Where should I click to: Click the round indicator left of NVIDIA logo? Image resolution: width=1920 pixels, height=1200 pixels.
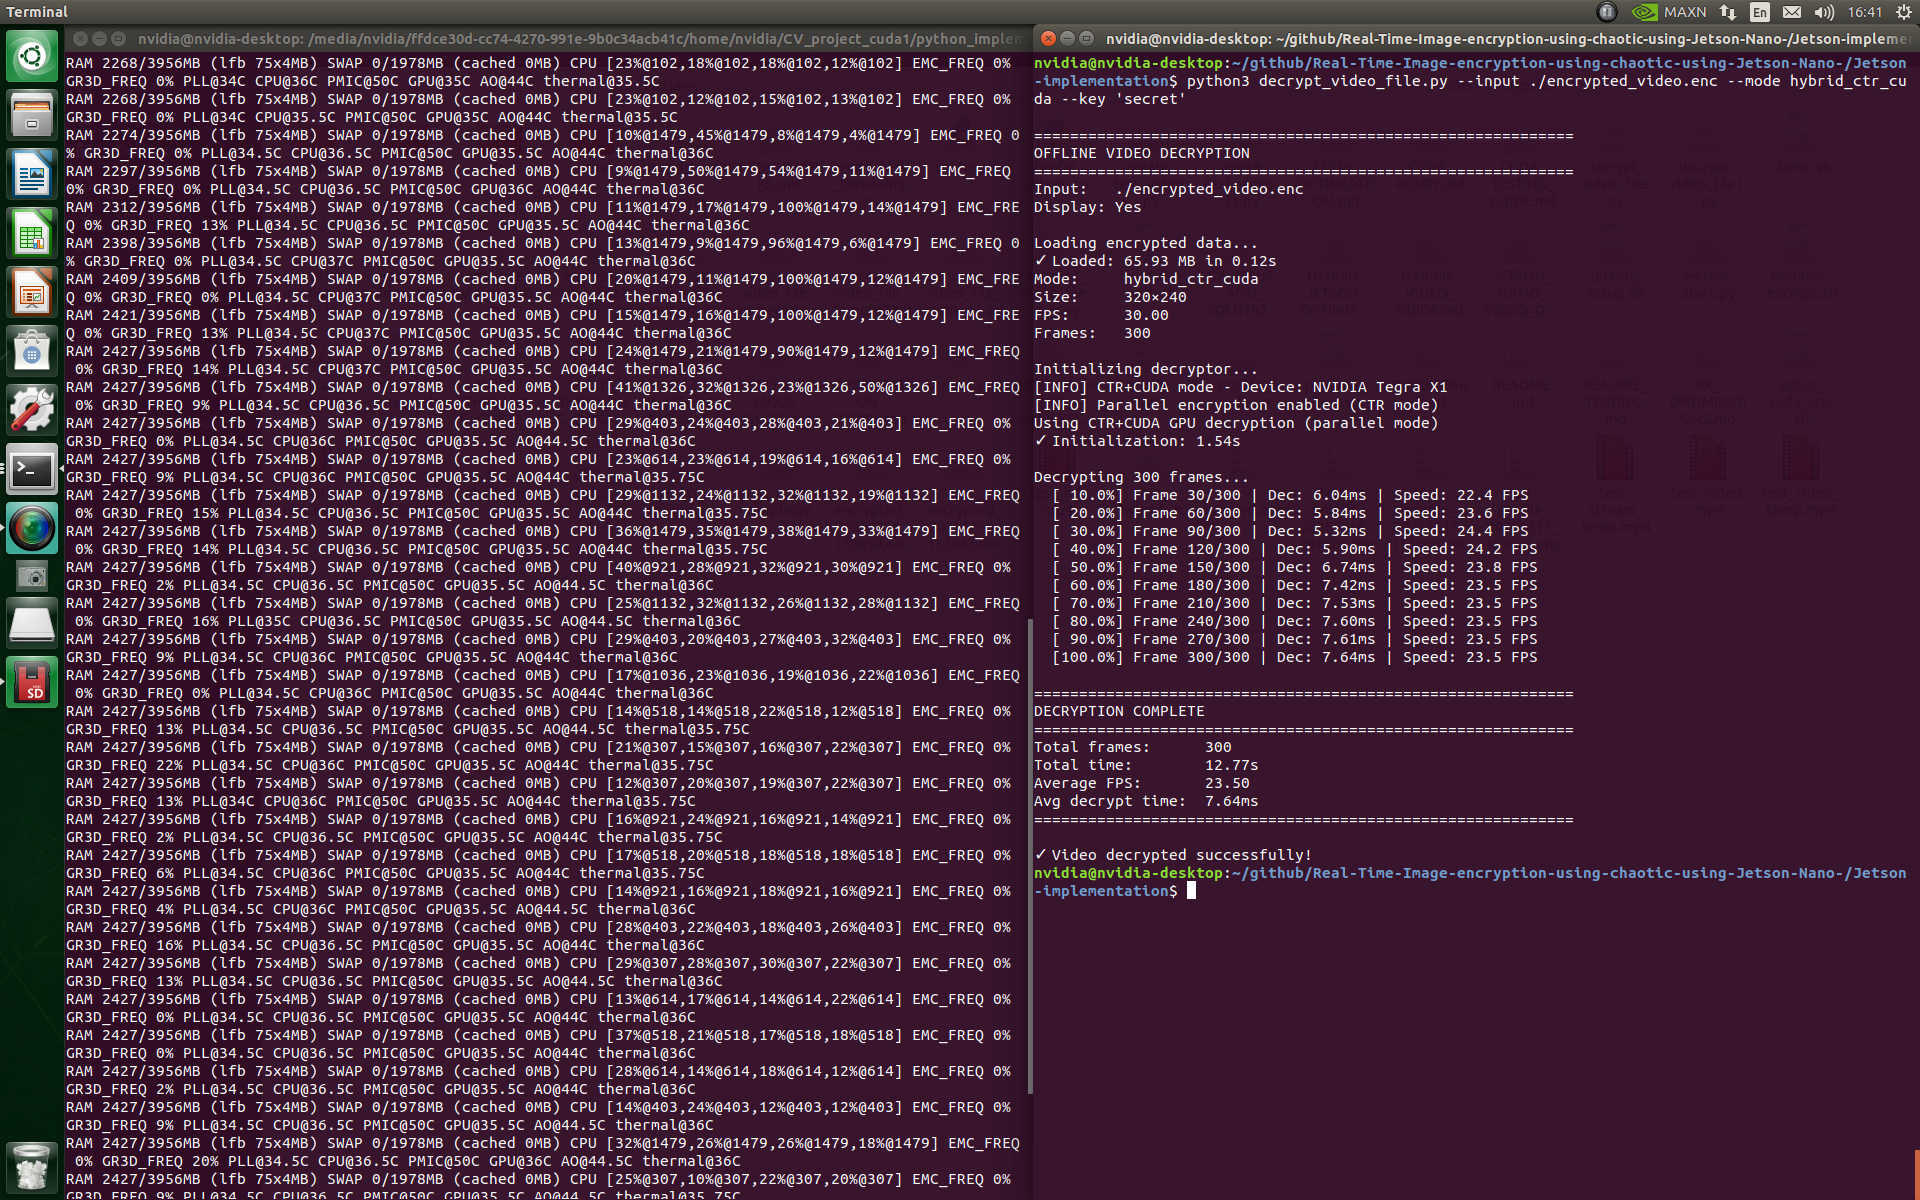click(x=1607, y=12)
